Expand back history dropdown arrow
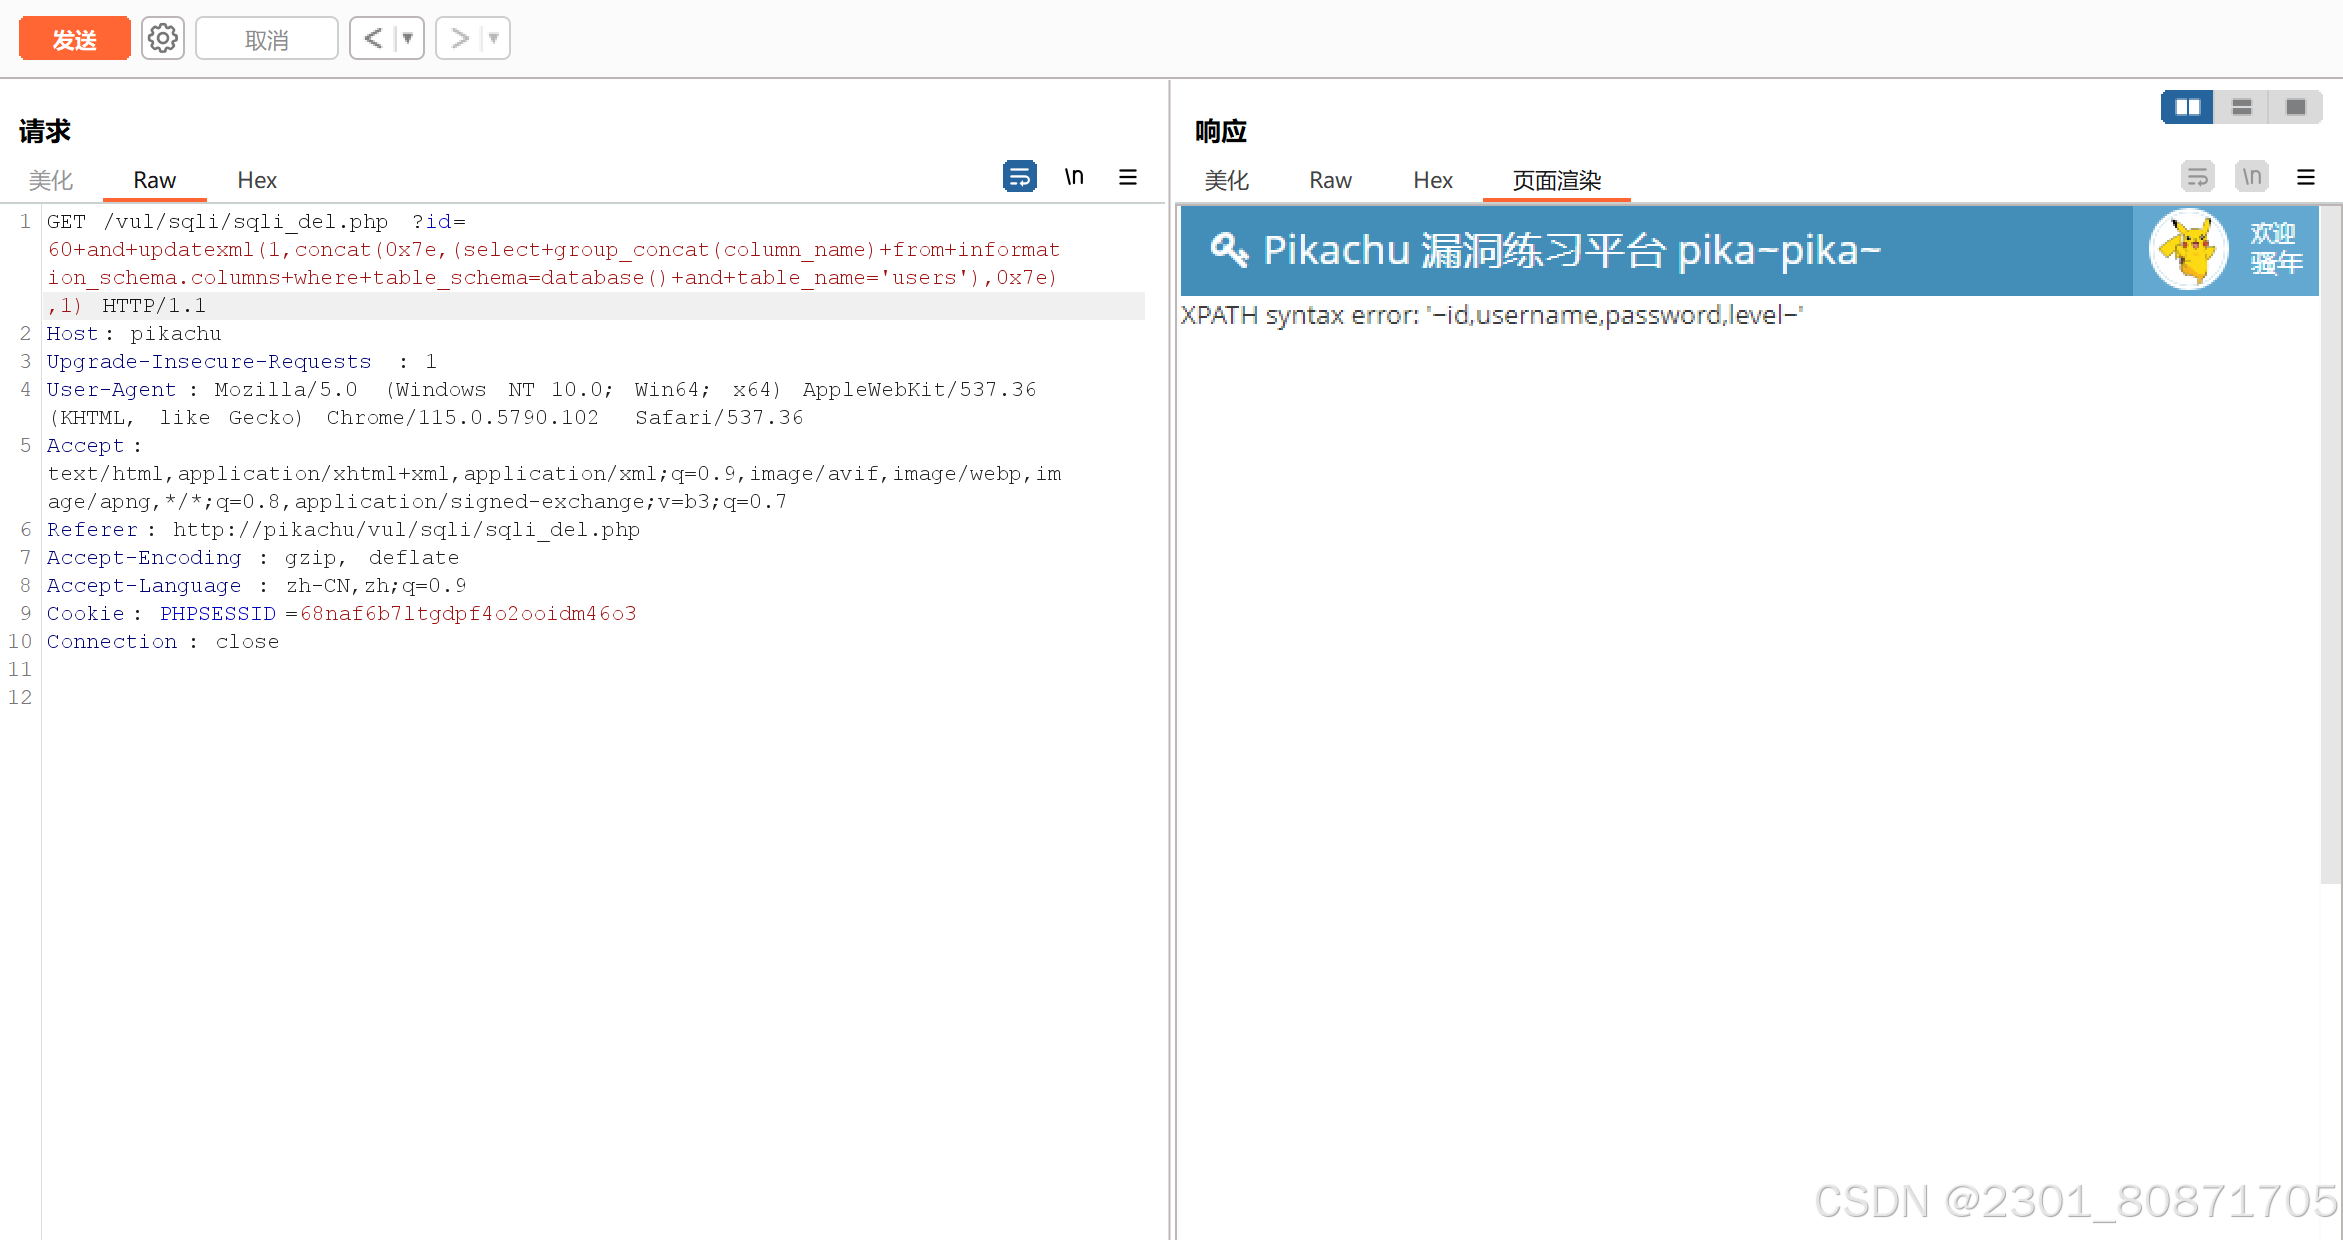2343x1240 pixels. 408,39
